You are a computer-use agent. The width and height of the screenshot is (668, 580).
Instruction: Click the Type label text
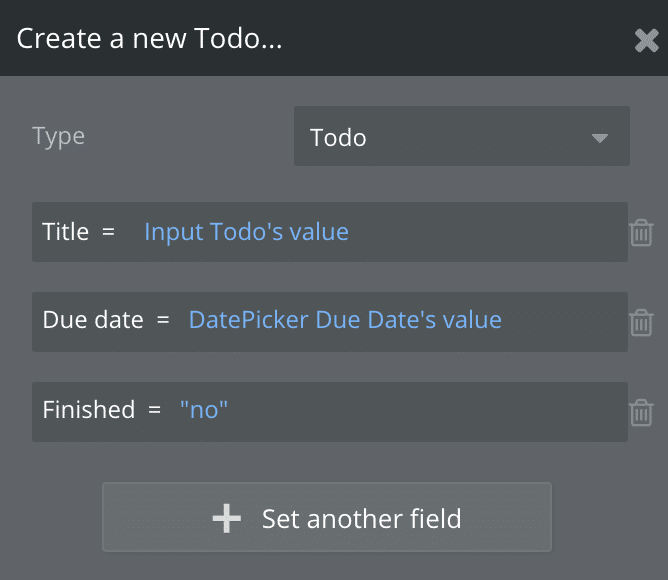pos(59,136)
